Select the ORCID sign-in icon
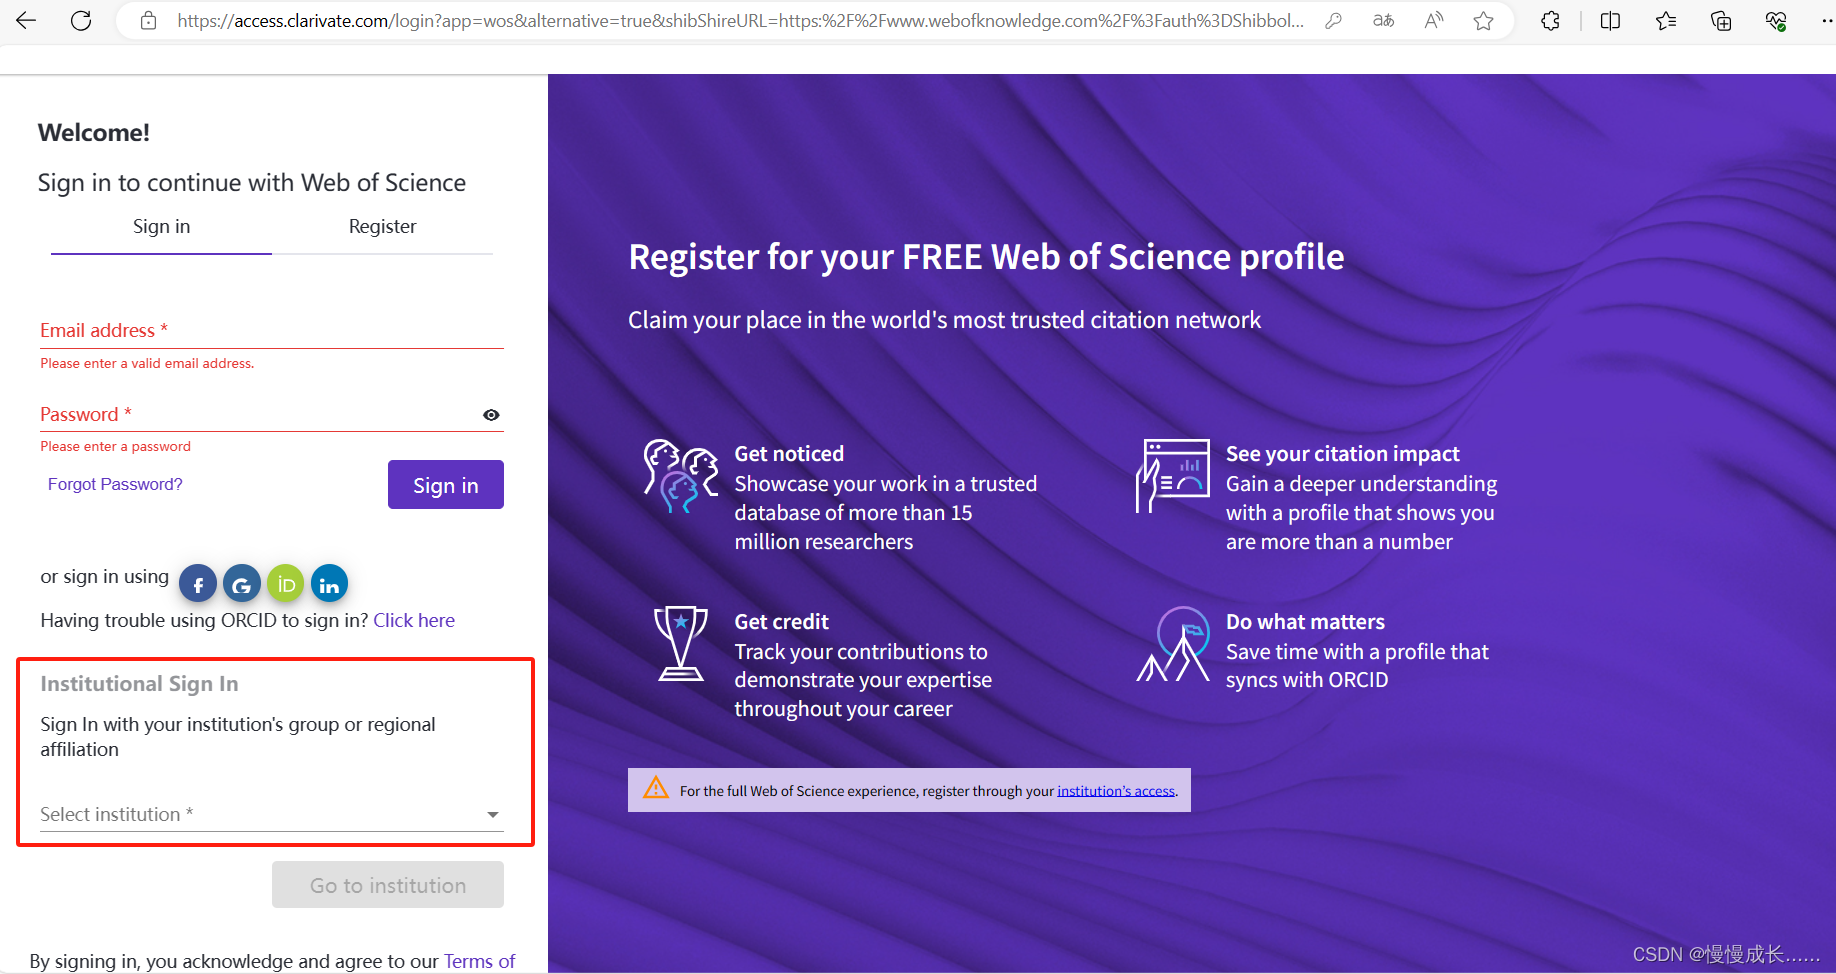Image resolution: width=1836 pixels, height=974 pixels. [x=285, y=583]
